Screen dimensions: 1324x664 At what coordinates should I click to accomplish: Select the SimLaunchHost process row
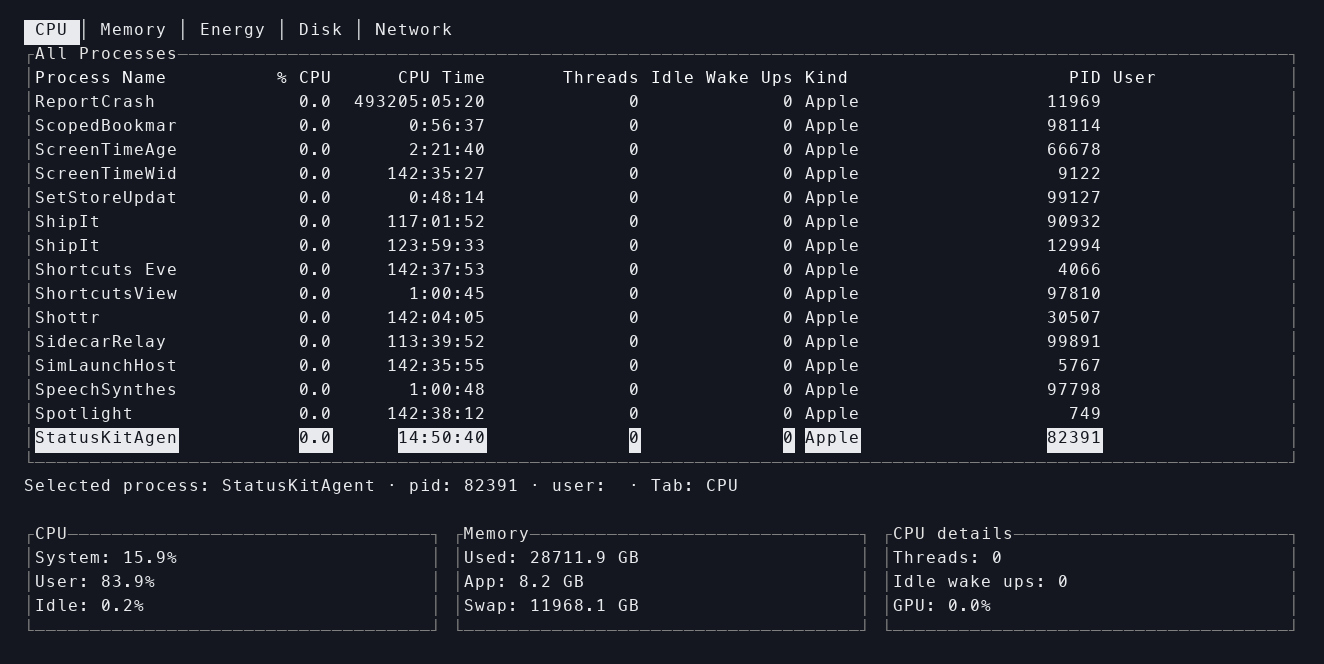click(105, 366)
